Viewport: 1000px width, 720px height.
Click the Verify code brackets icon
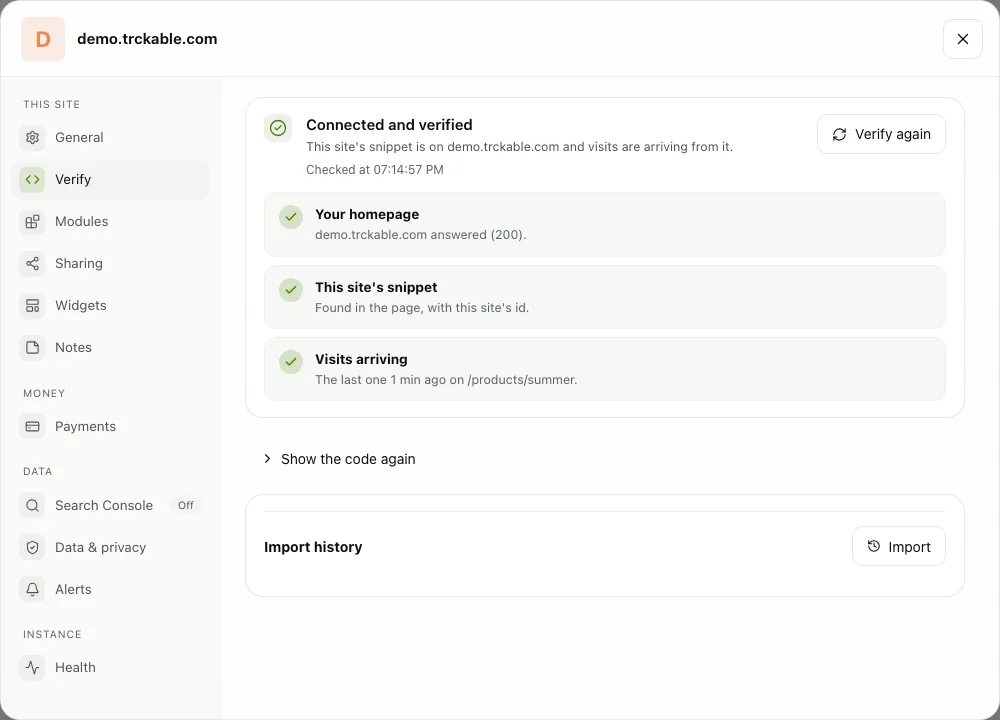point(33,179)
